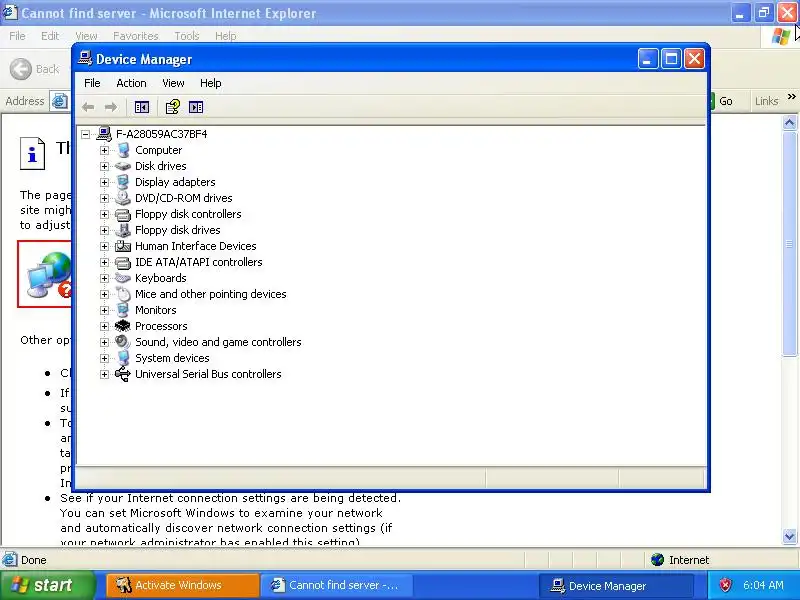The width and height of the screenshot is (800, 600).
Task: Expand the System devices node
Action: [x=105, y=358]
